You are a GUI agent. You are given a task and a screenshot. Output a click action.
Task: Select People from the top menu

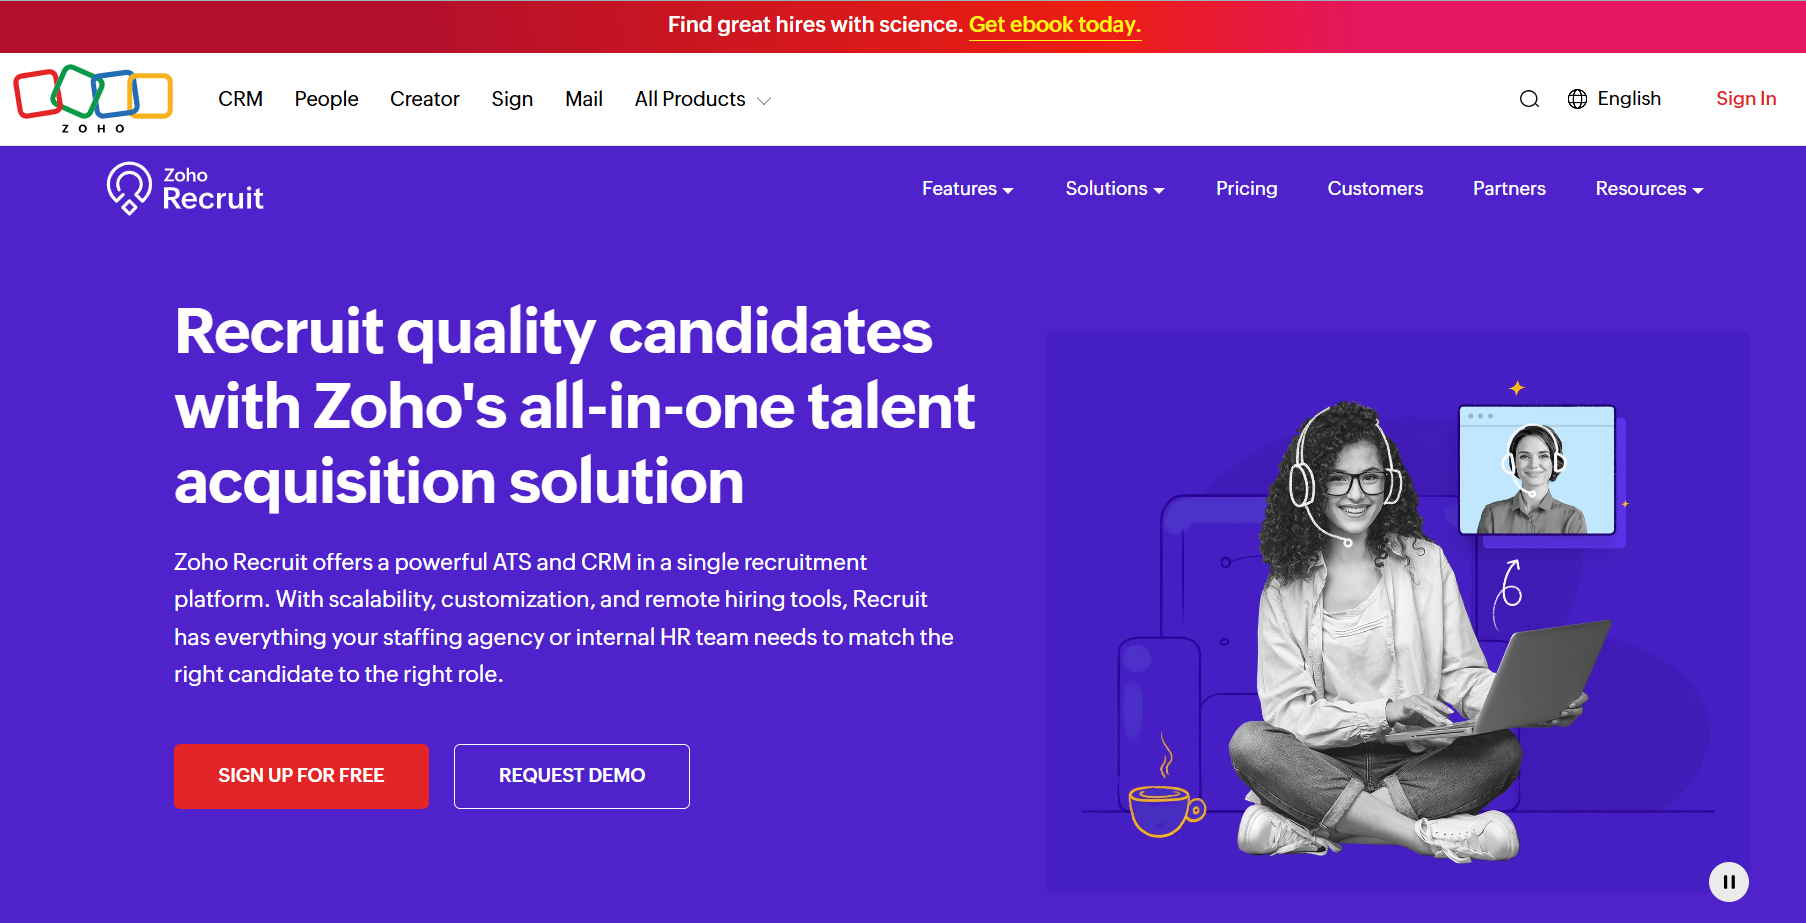[x=326, y=99]
